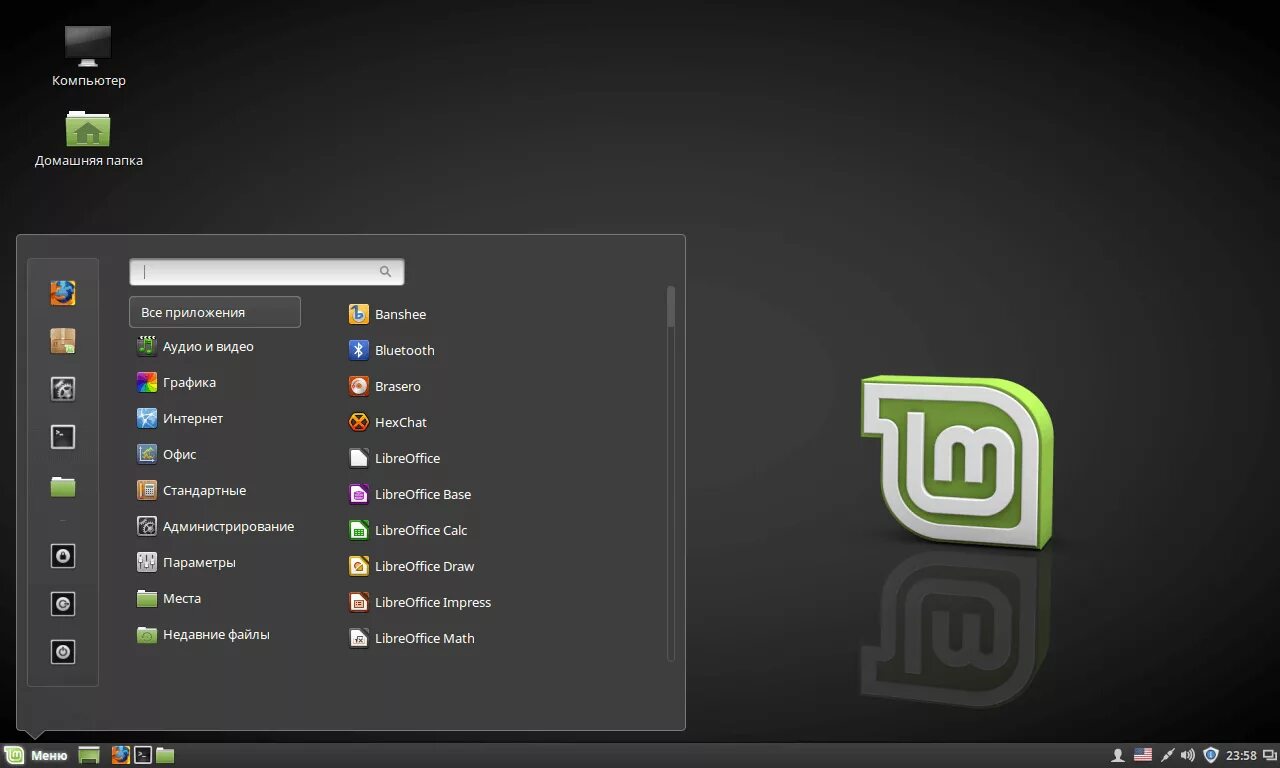Click the Logout icon in menu sidebar
The height and width of the screenshot is (768, 1280).
(63, 604)
